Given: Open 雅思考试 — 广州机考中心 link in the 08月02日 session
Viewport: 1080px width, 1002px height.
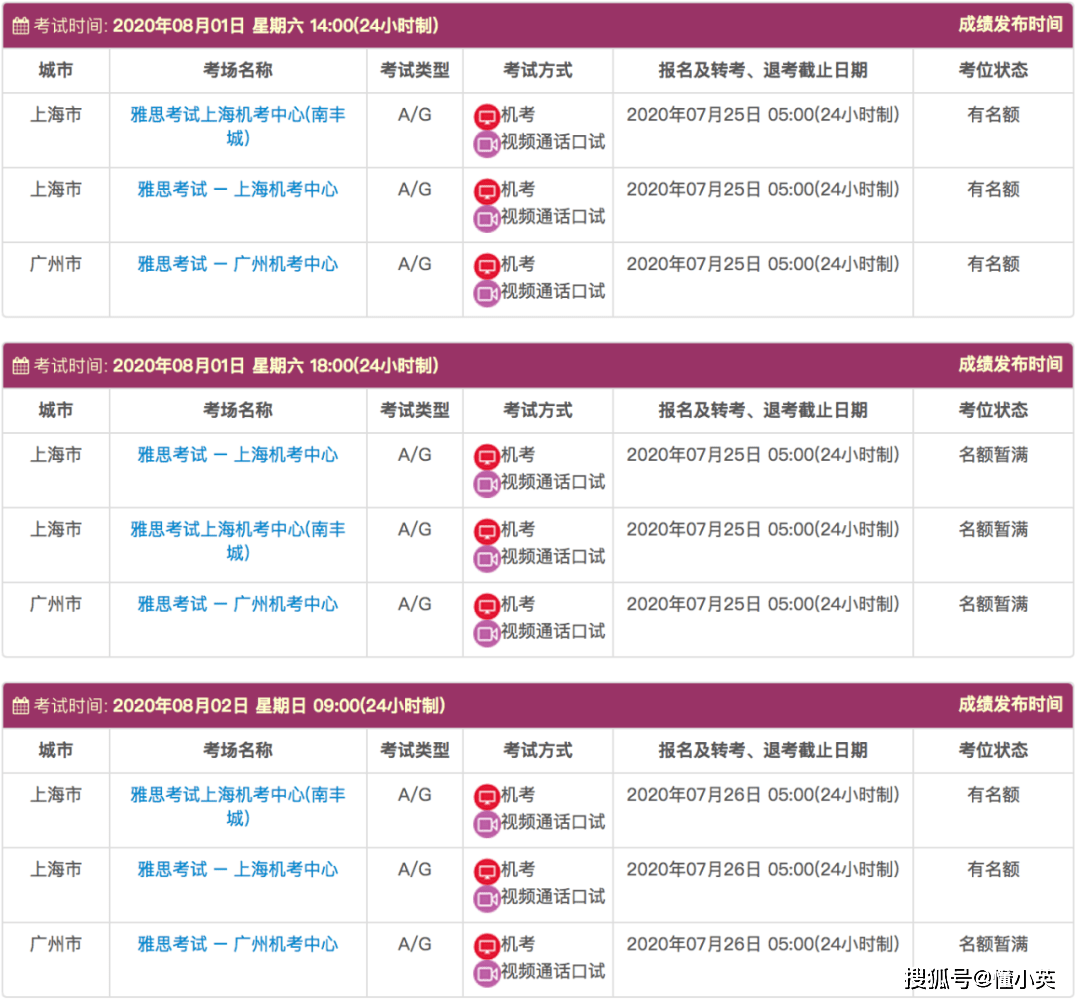Looking at the screenshot, I should (238, 945).
